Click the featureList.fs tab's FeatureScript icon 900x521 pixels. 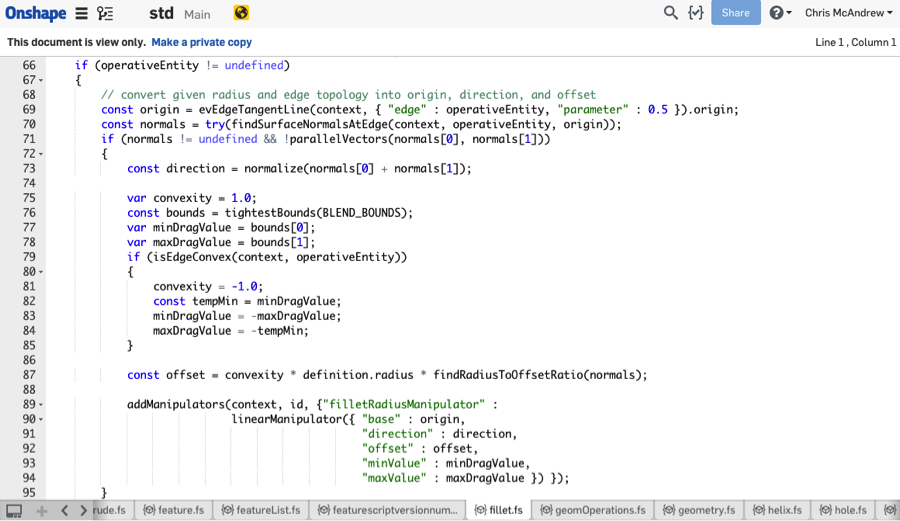[x=227, y=510]
